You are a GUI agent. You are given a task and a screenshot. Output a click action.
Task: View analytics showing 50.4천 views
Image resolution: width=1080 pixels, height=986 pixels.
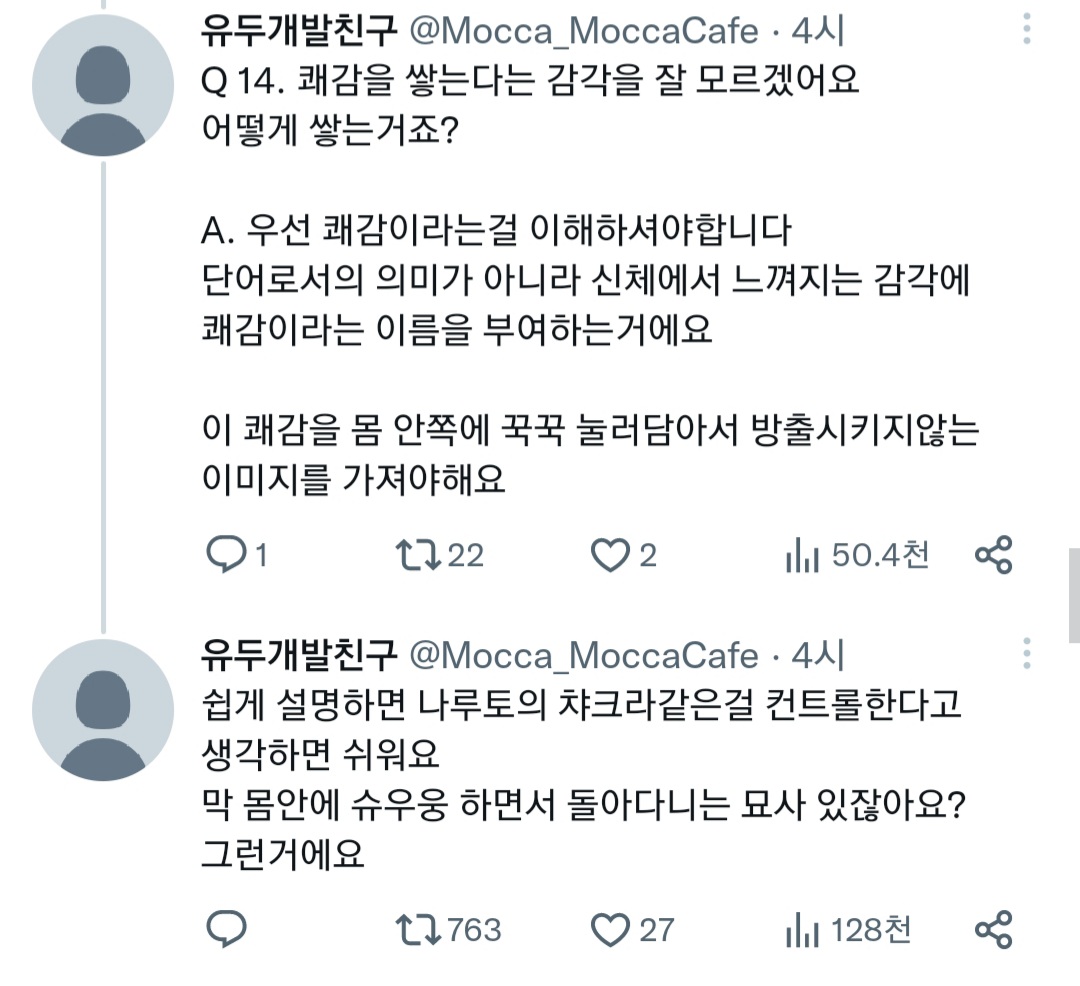[802, 555]
